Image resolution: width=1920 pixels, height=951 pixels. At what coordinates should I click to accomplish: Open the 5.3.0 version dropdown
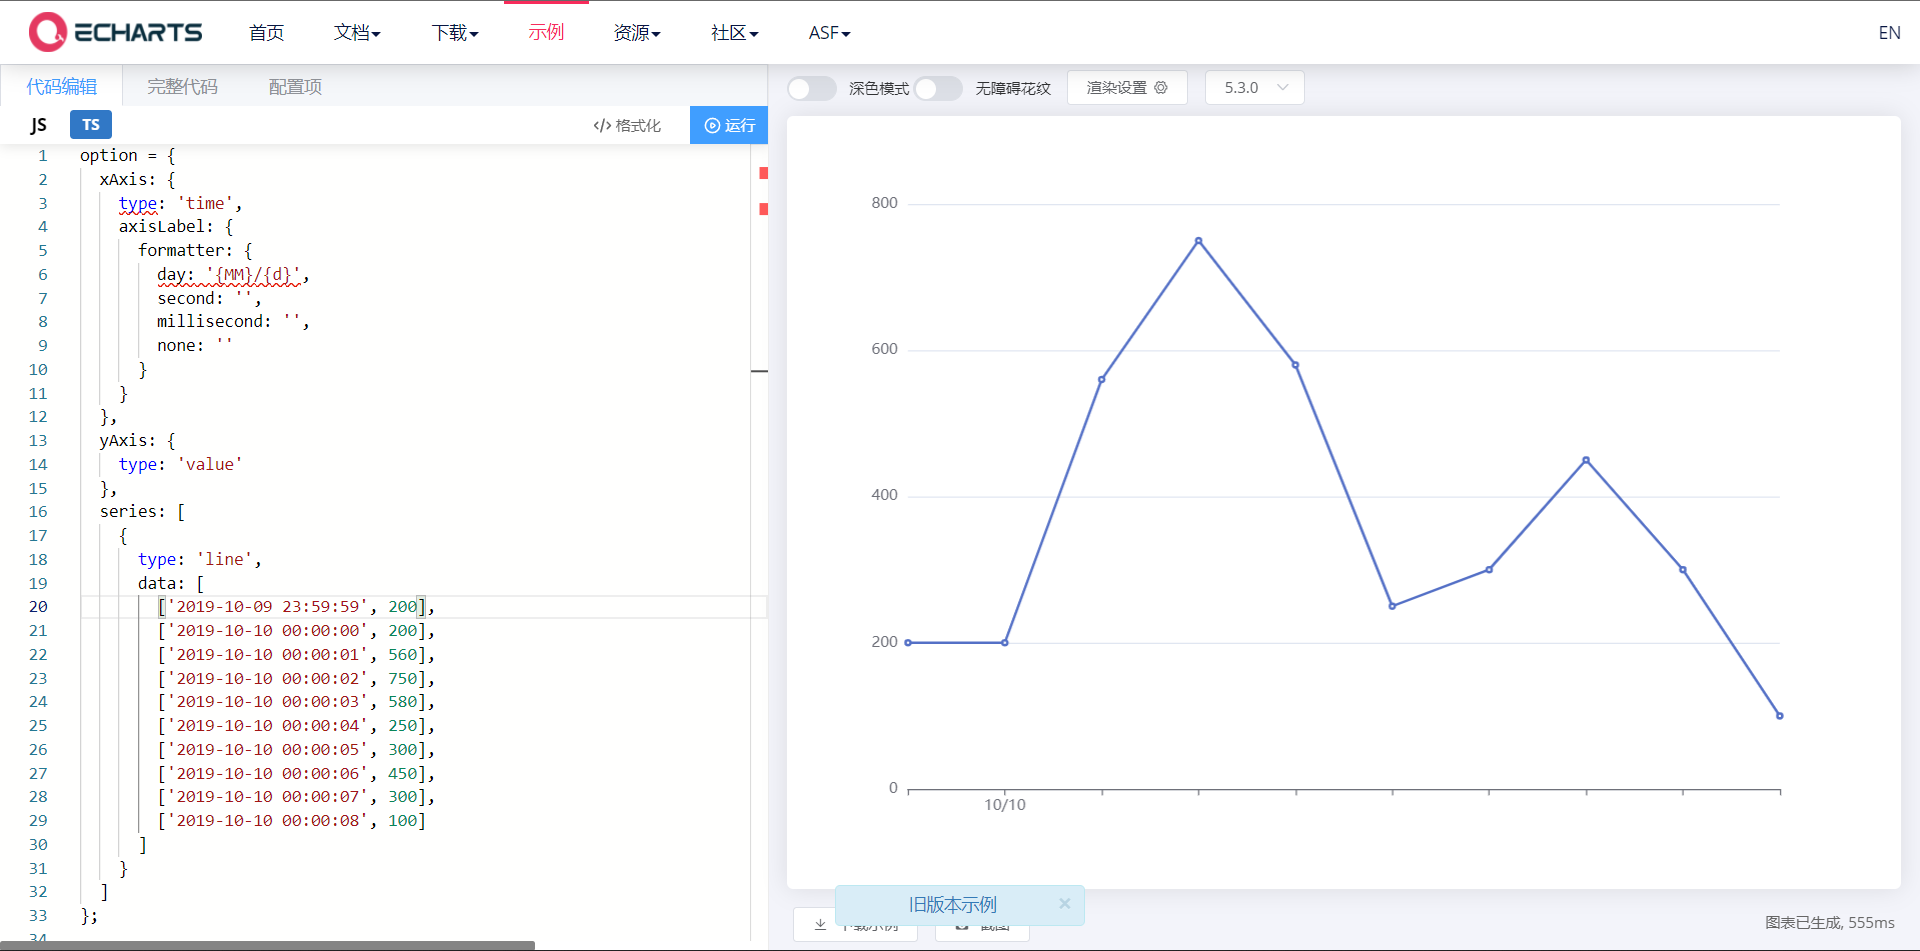click(1254, 87)
